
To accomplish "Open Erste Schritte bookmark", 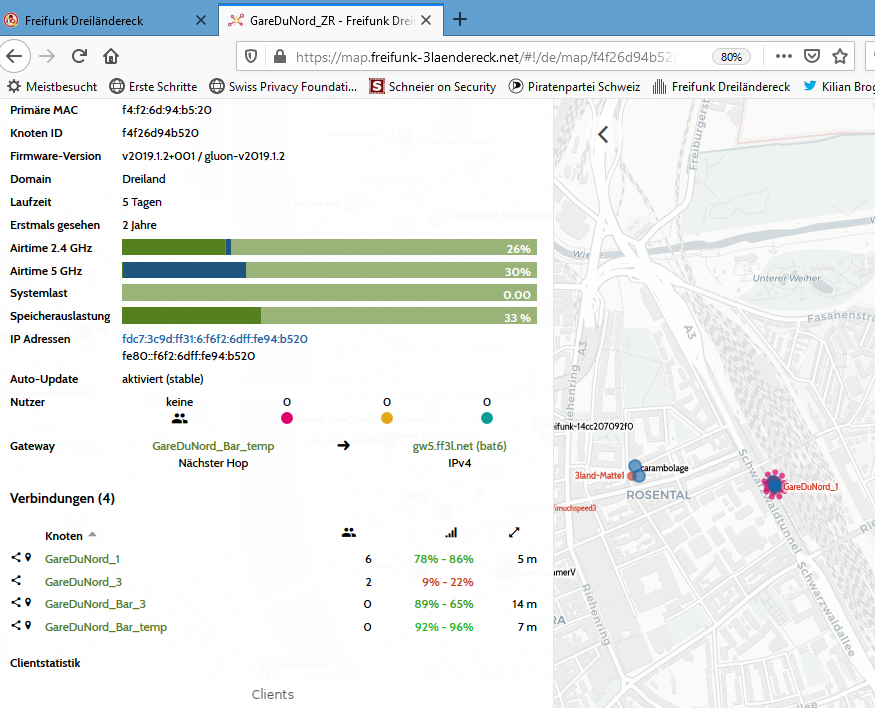I will 153,86.
